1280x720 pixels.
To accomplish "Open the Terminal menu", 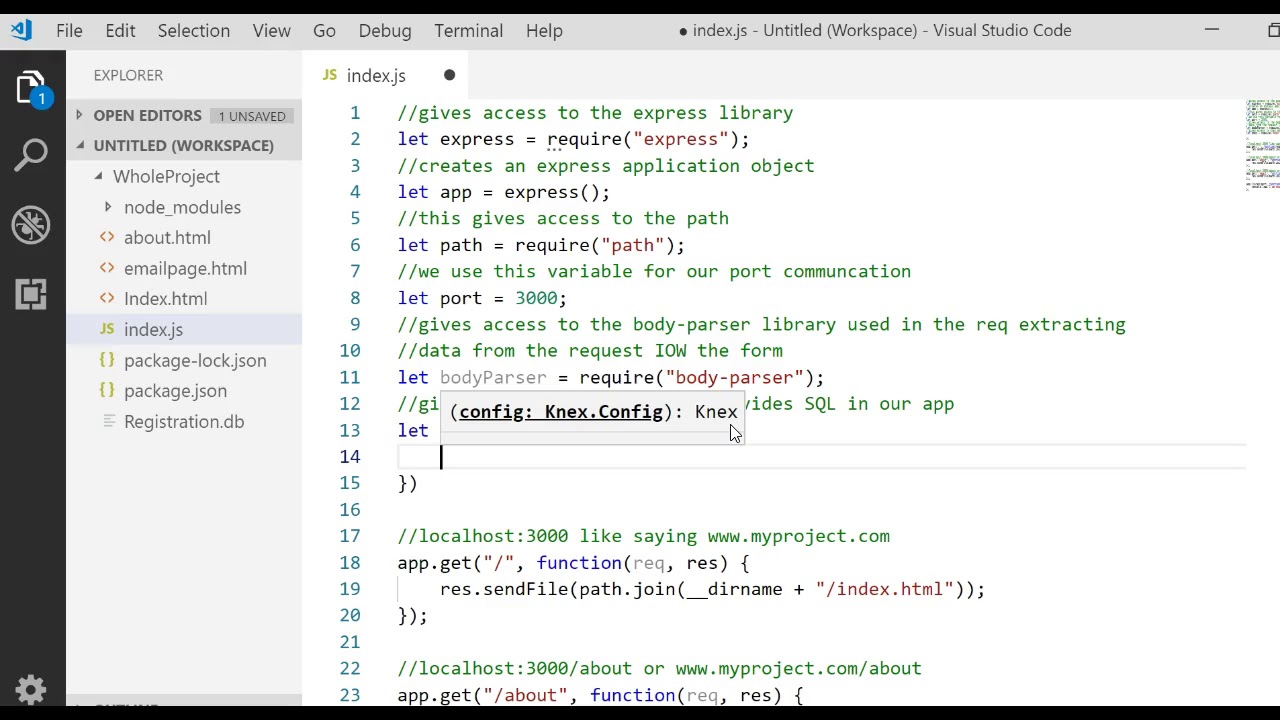I will [469, 31].
